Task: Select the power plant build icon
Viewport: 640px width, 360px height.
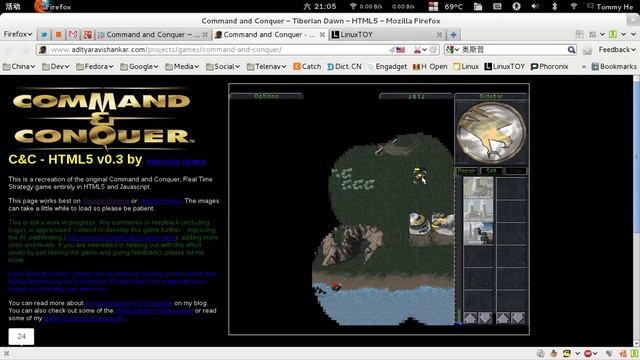Action: [478, 210]
